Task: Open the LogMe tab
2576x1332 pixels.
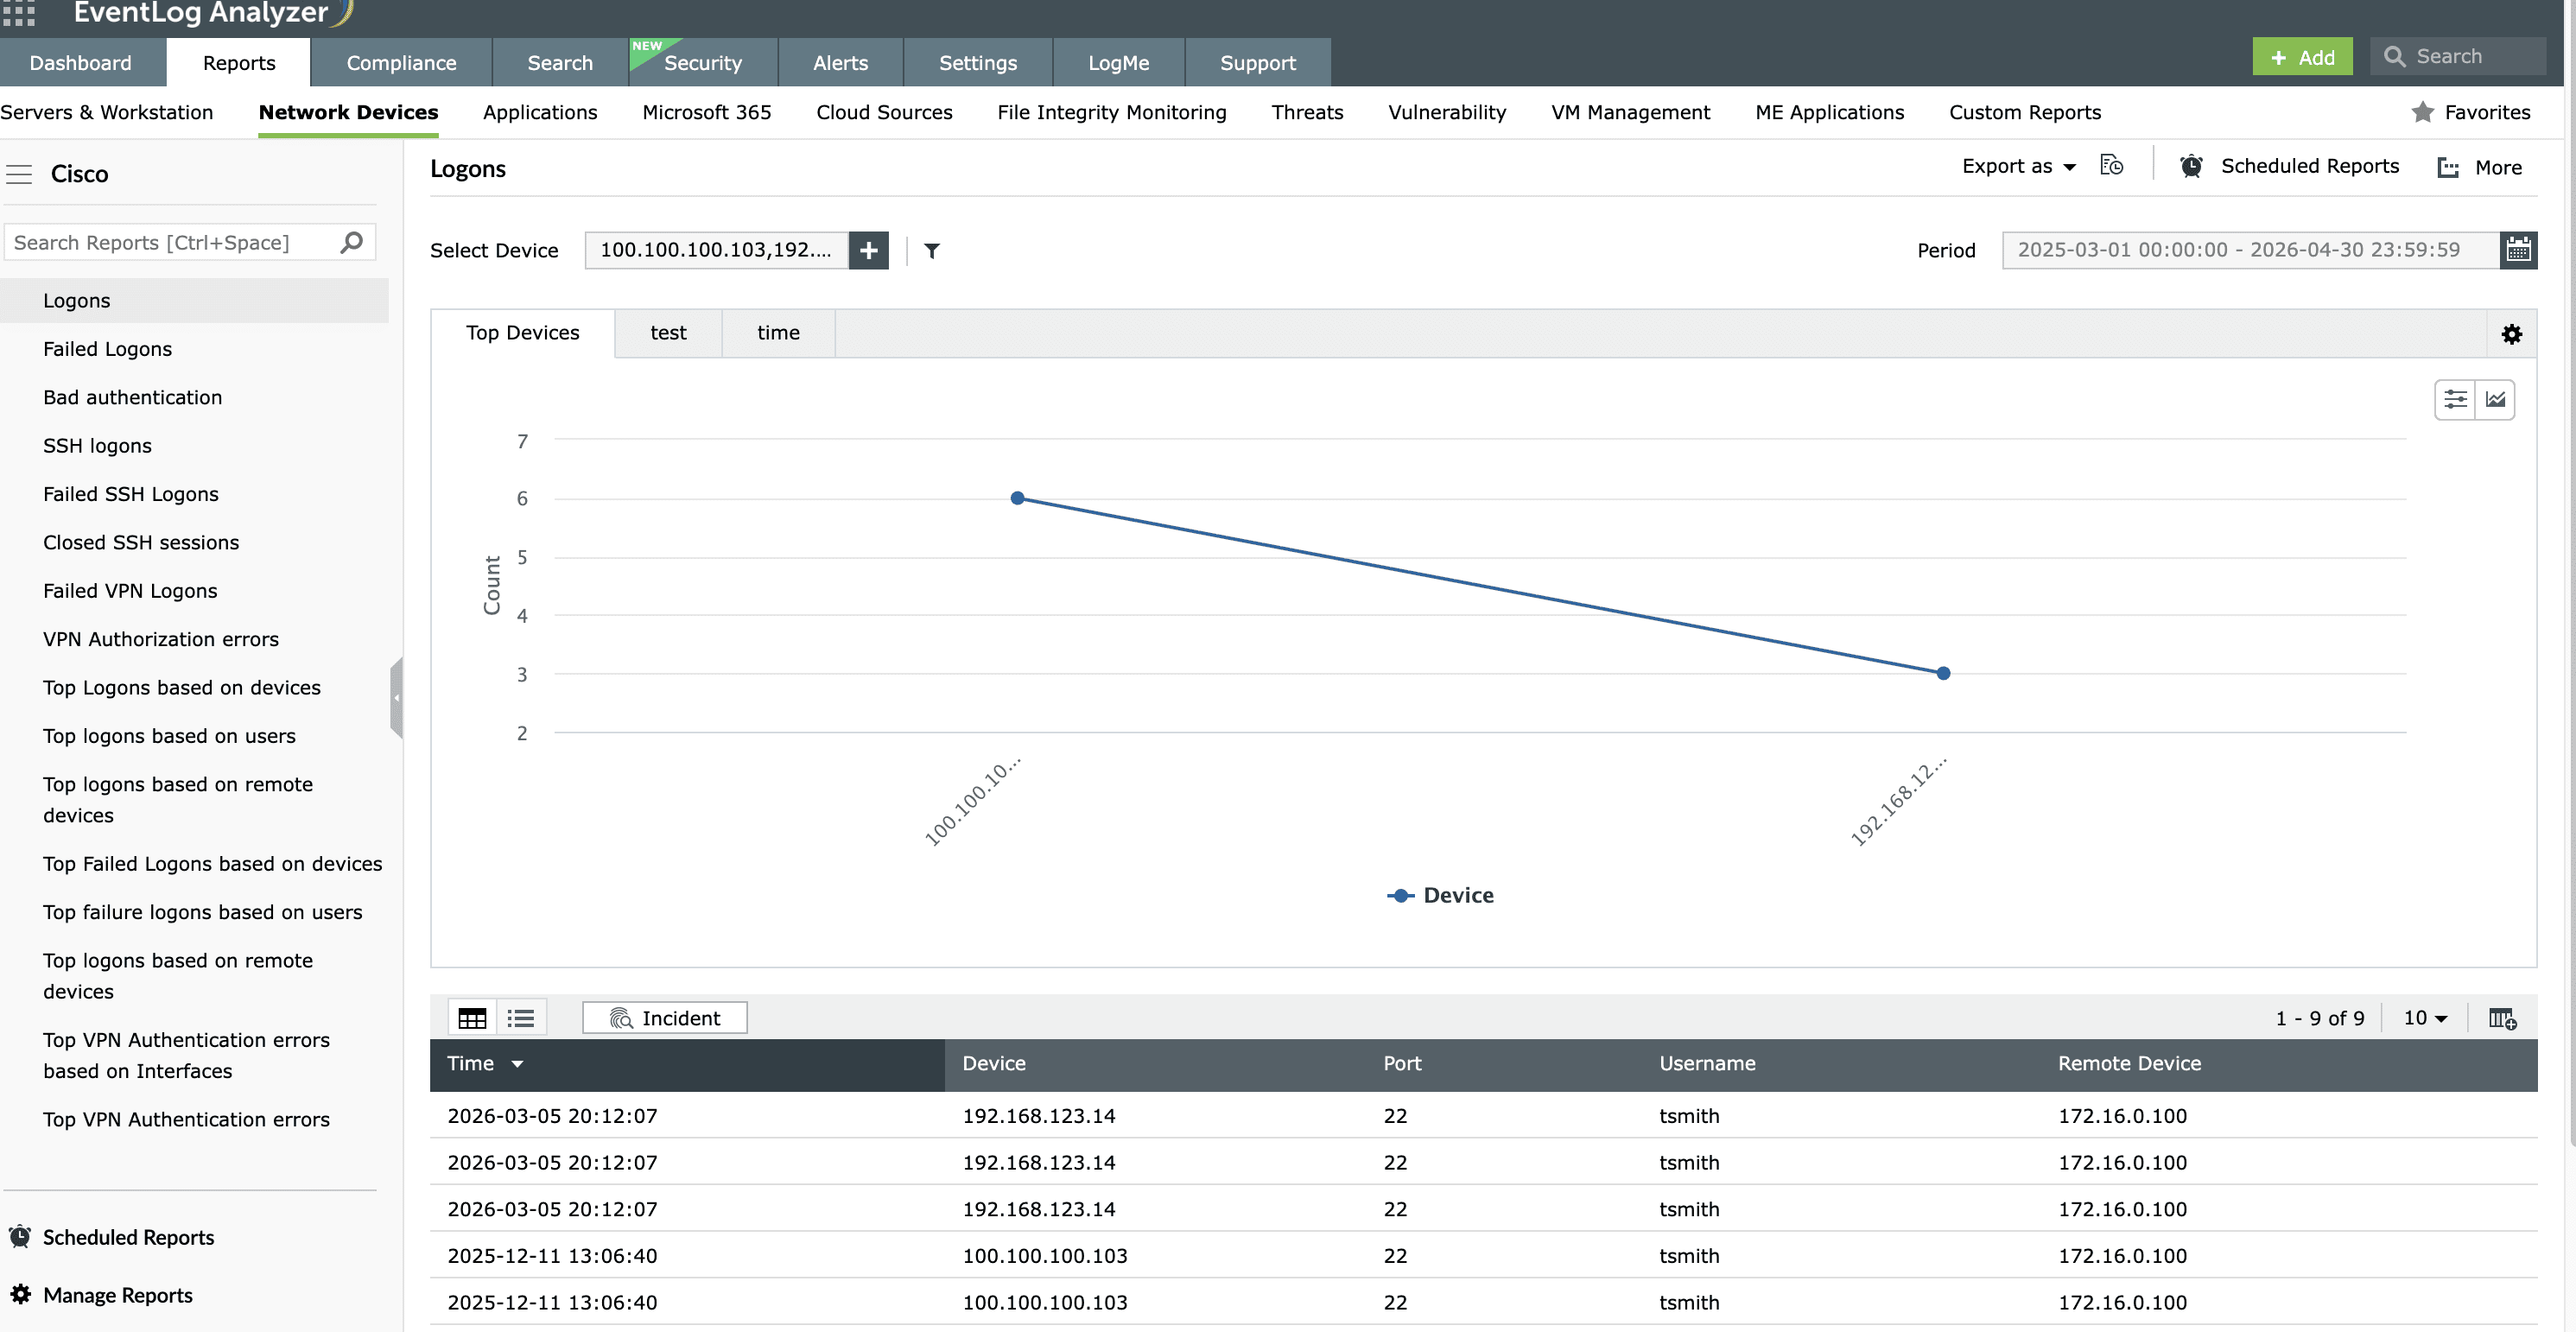Action: 1118,63
